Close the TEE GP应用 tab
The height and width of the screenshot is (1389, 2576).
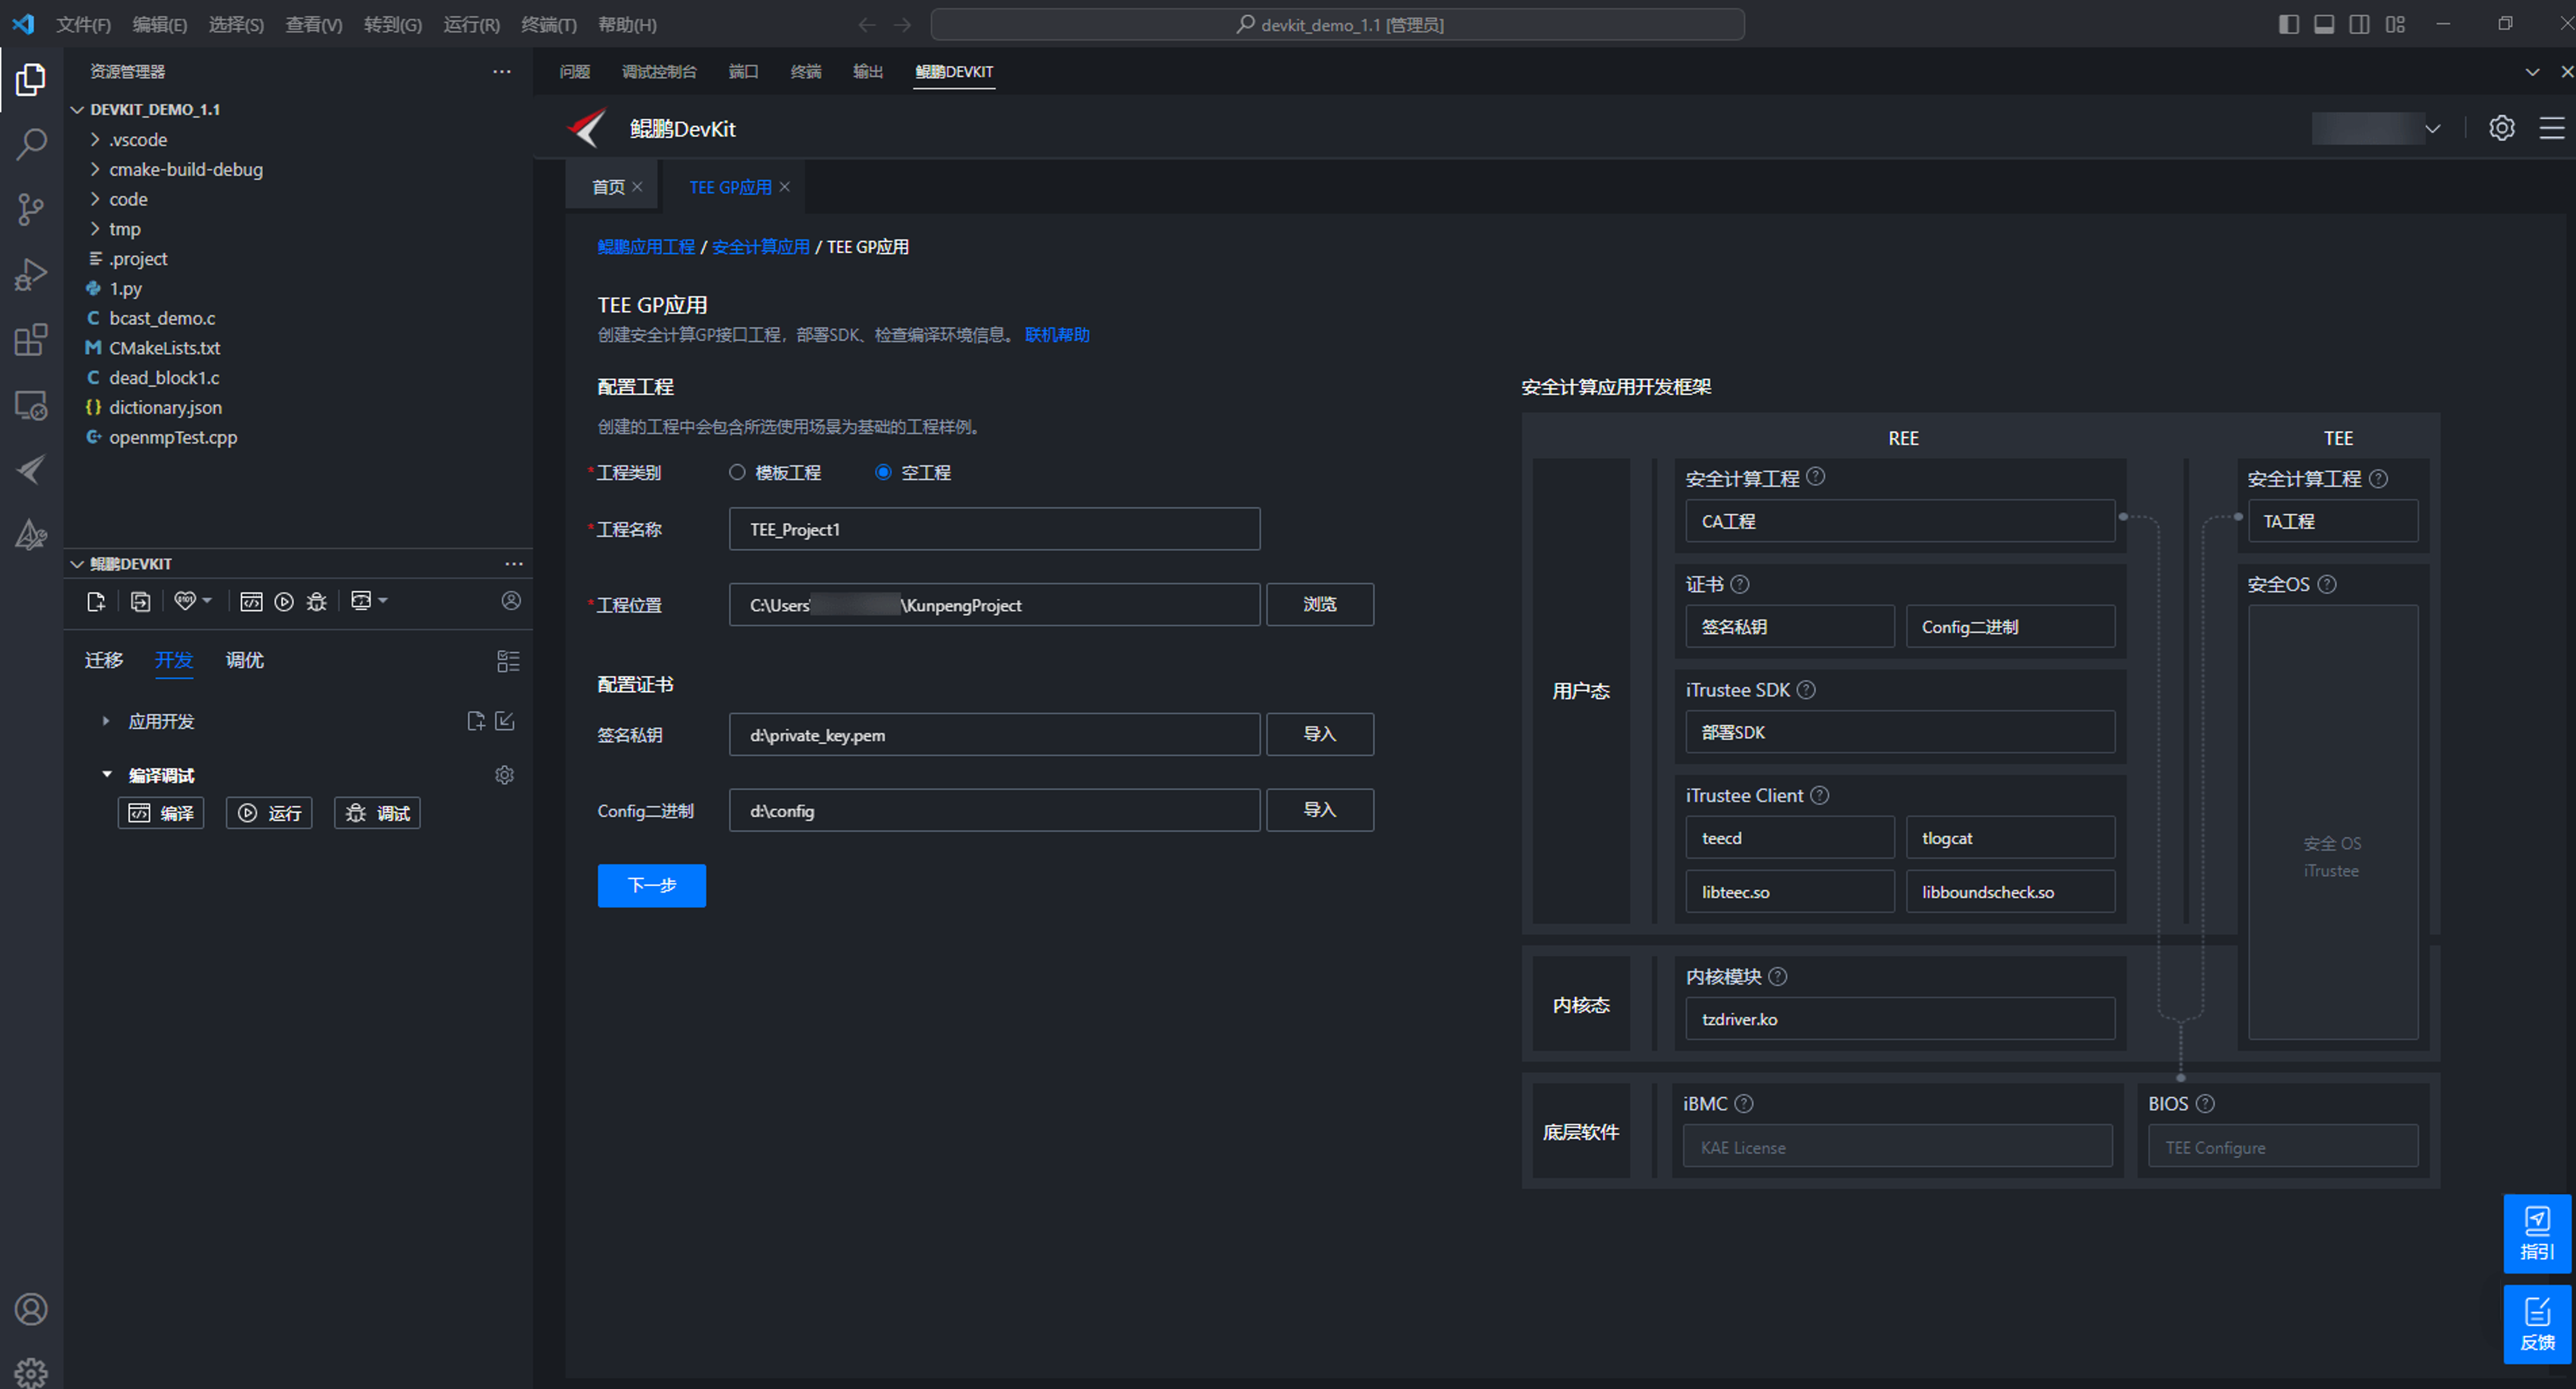tap(785, 187)
